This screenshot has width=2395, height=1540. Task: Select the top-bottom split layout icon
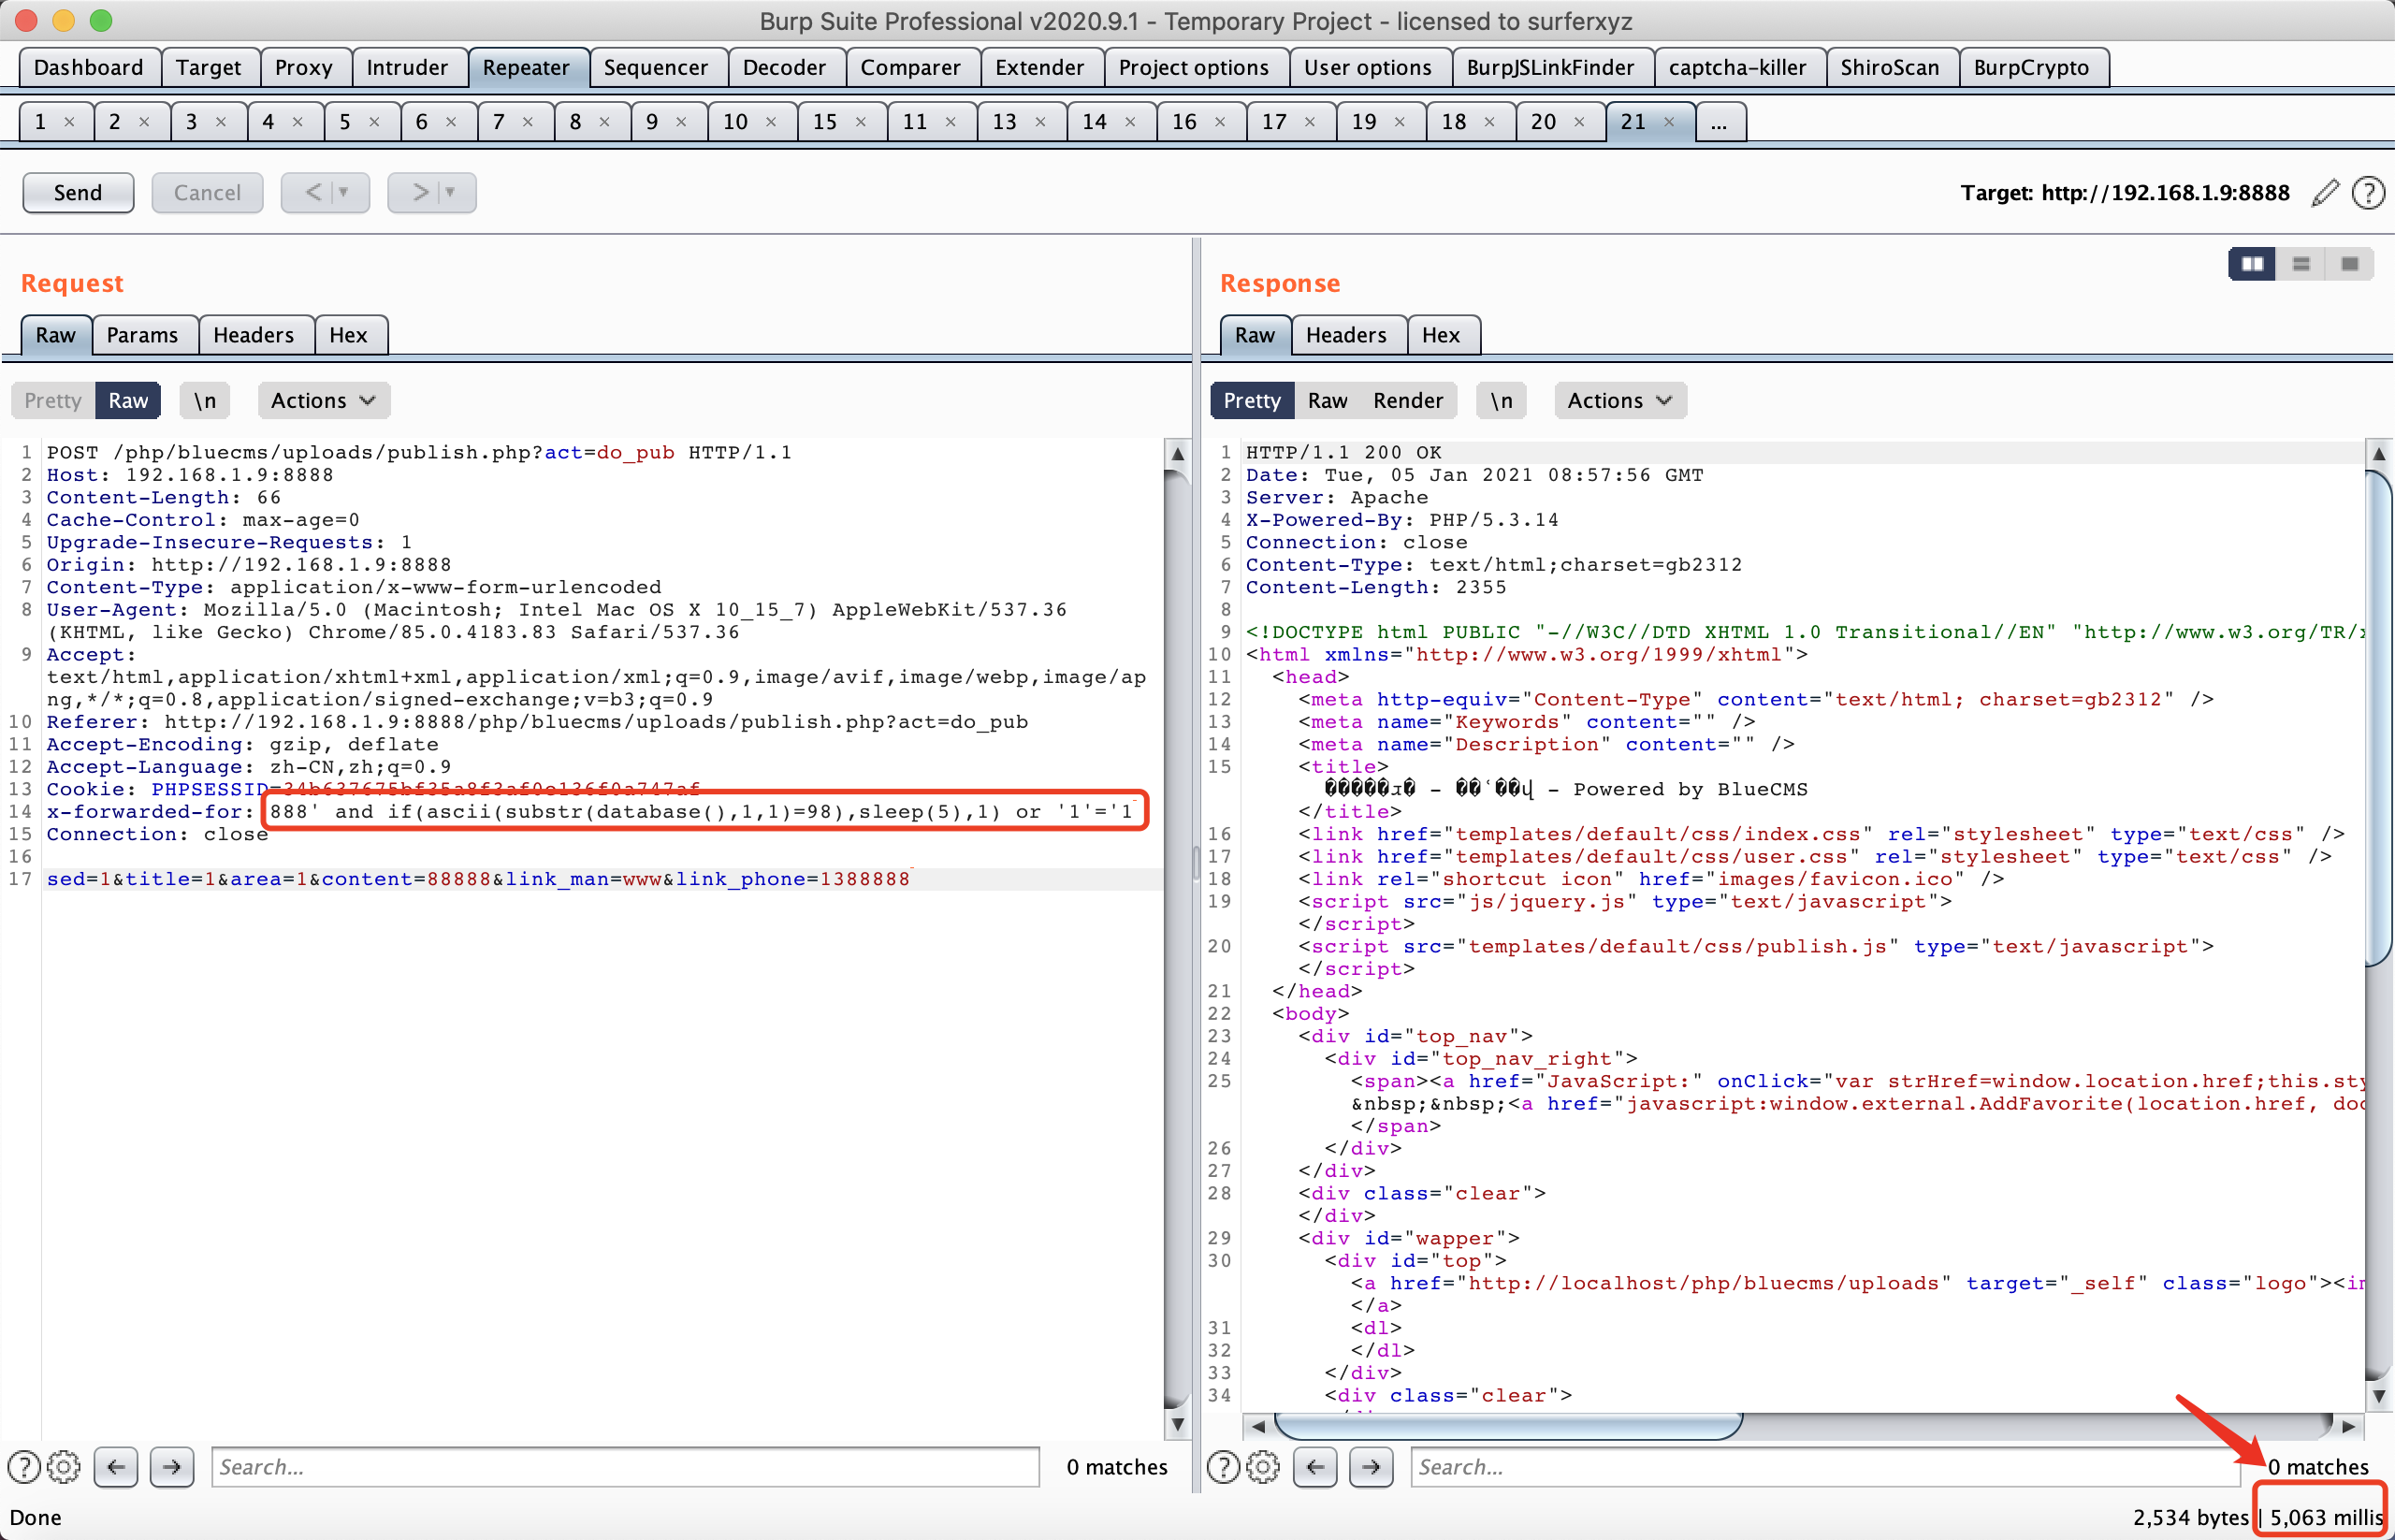coord(2301,264)
